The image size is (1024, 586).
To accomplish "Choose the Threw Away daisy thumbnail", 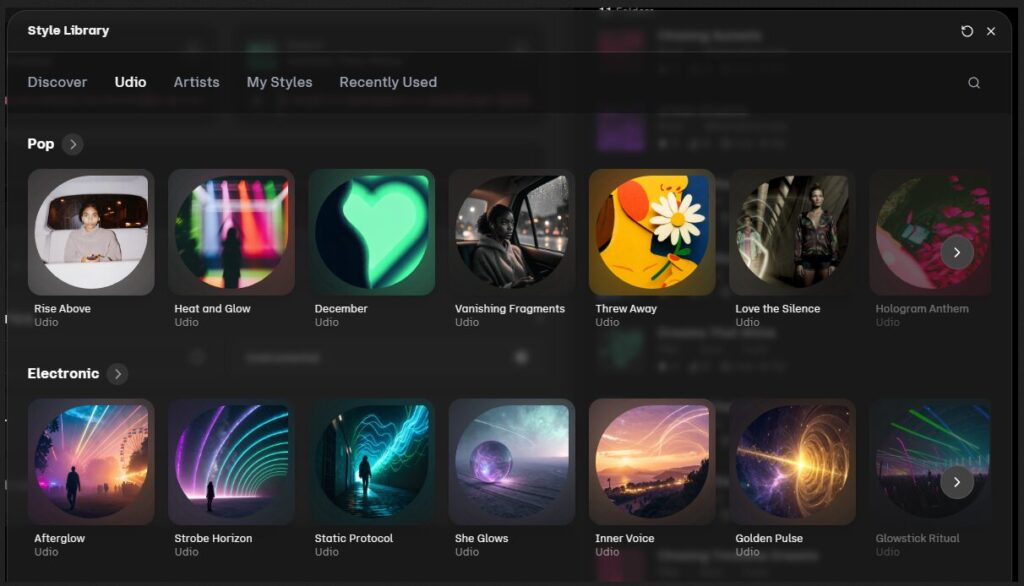I will (x=652, y=232).
